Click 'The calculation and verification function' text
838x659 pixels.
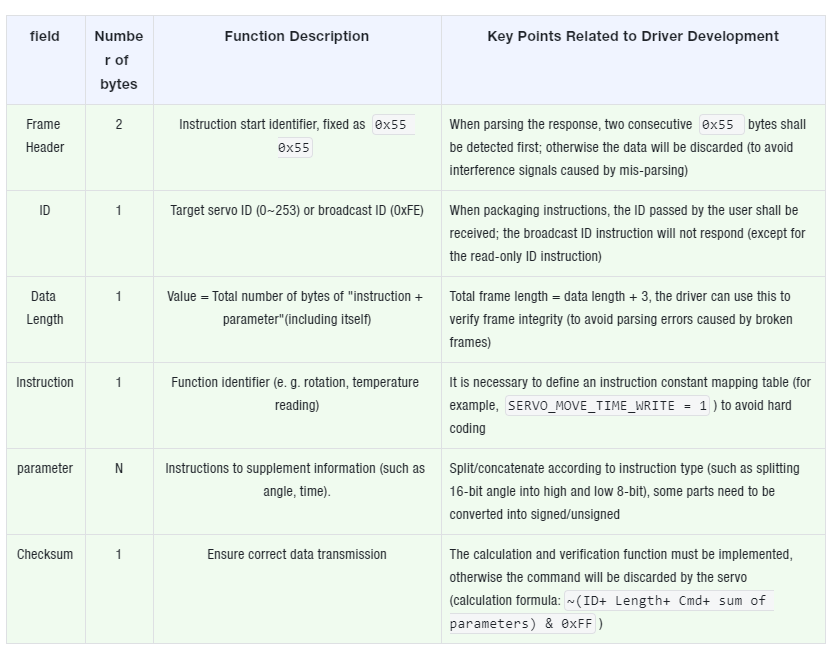[558, 555]
